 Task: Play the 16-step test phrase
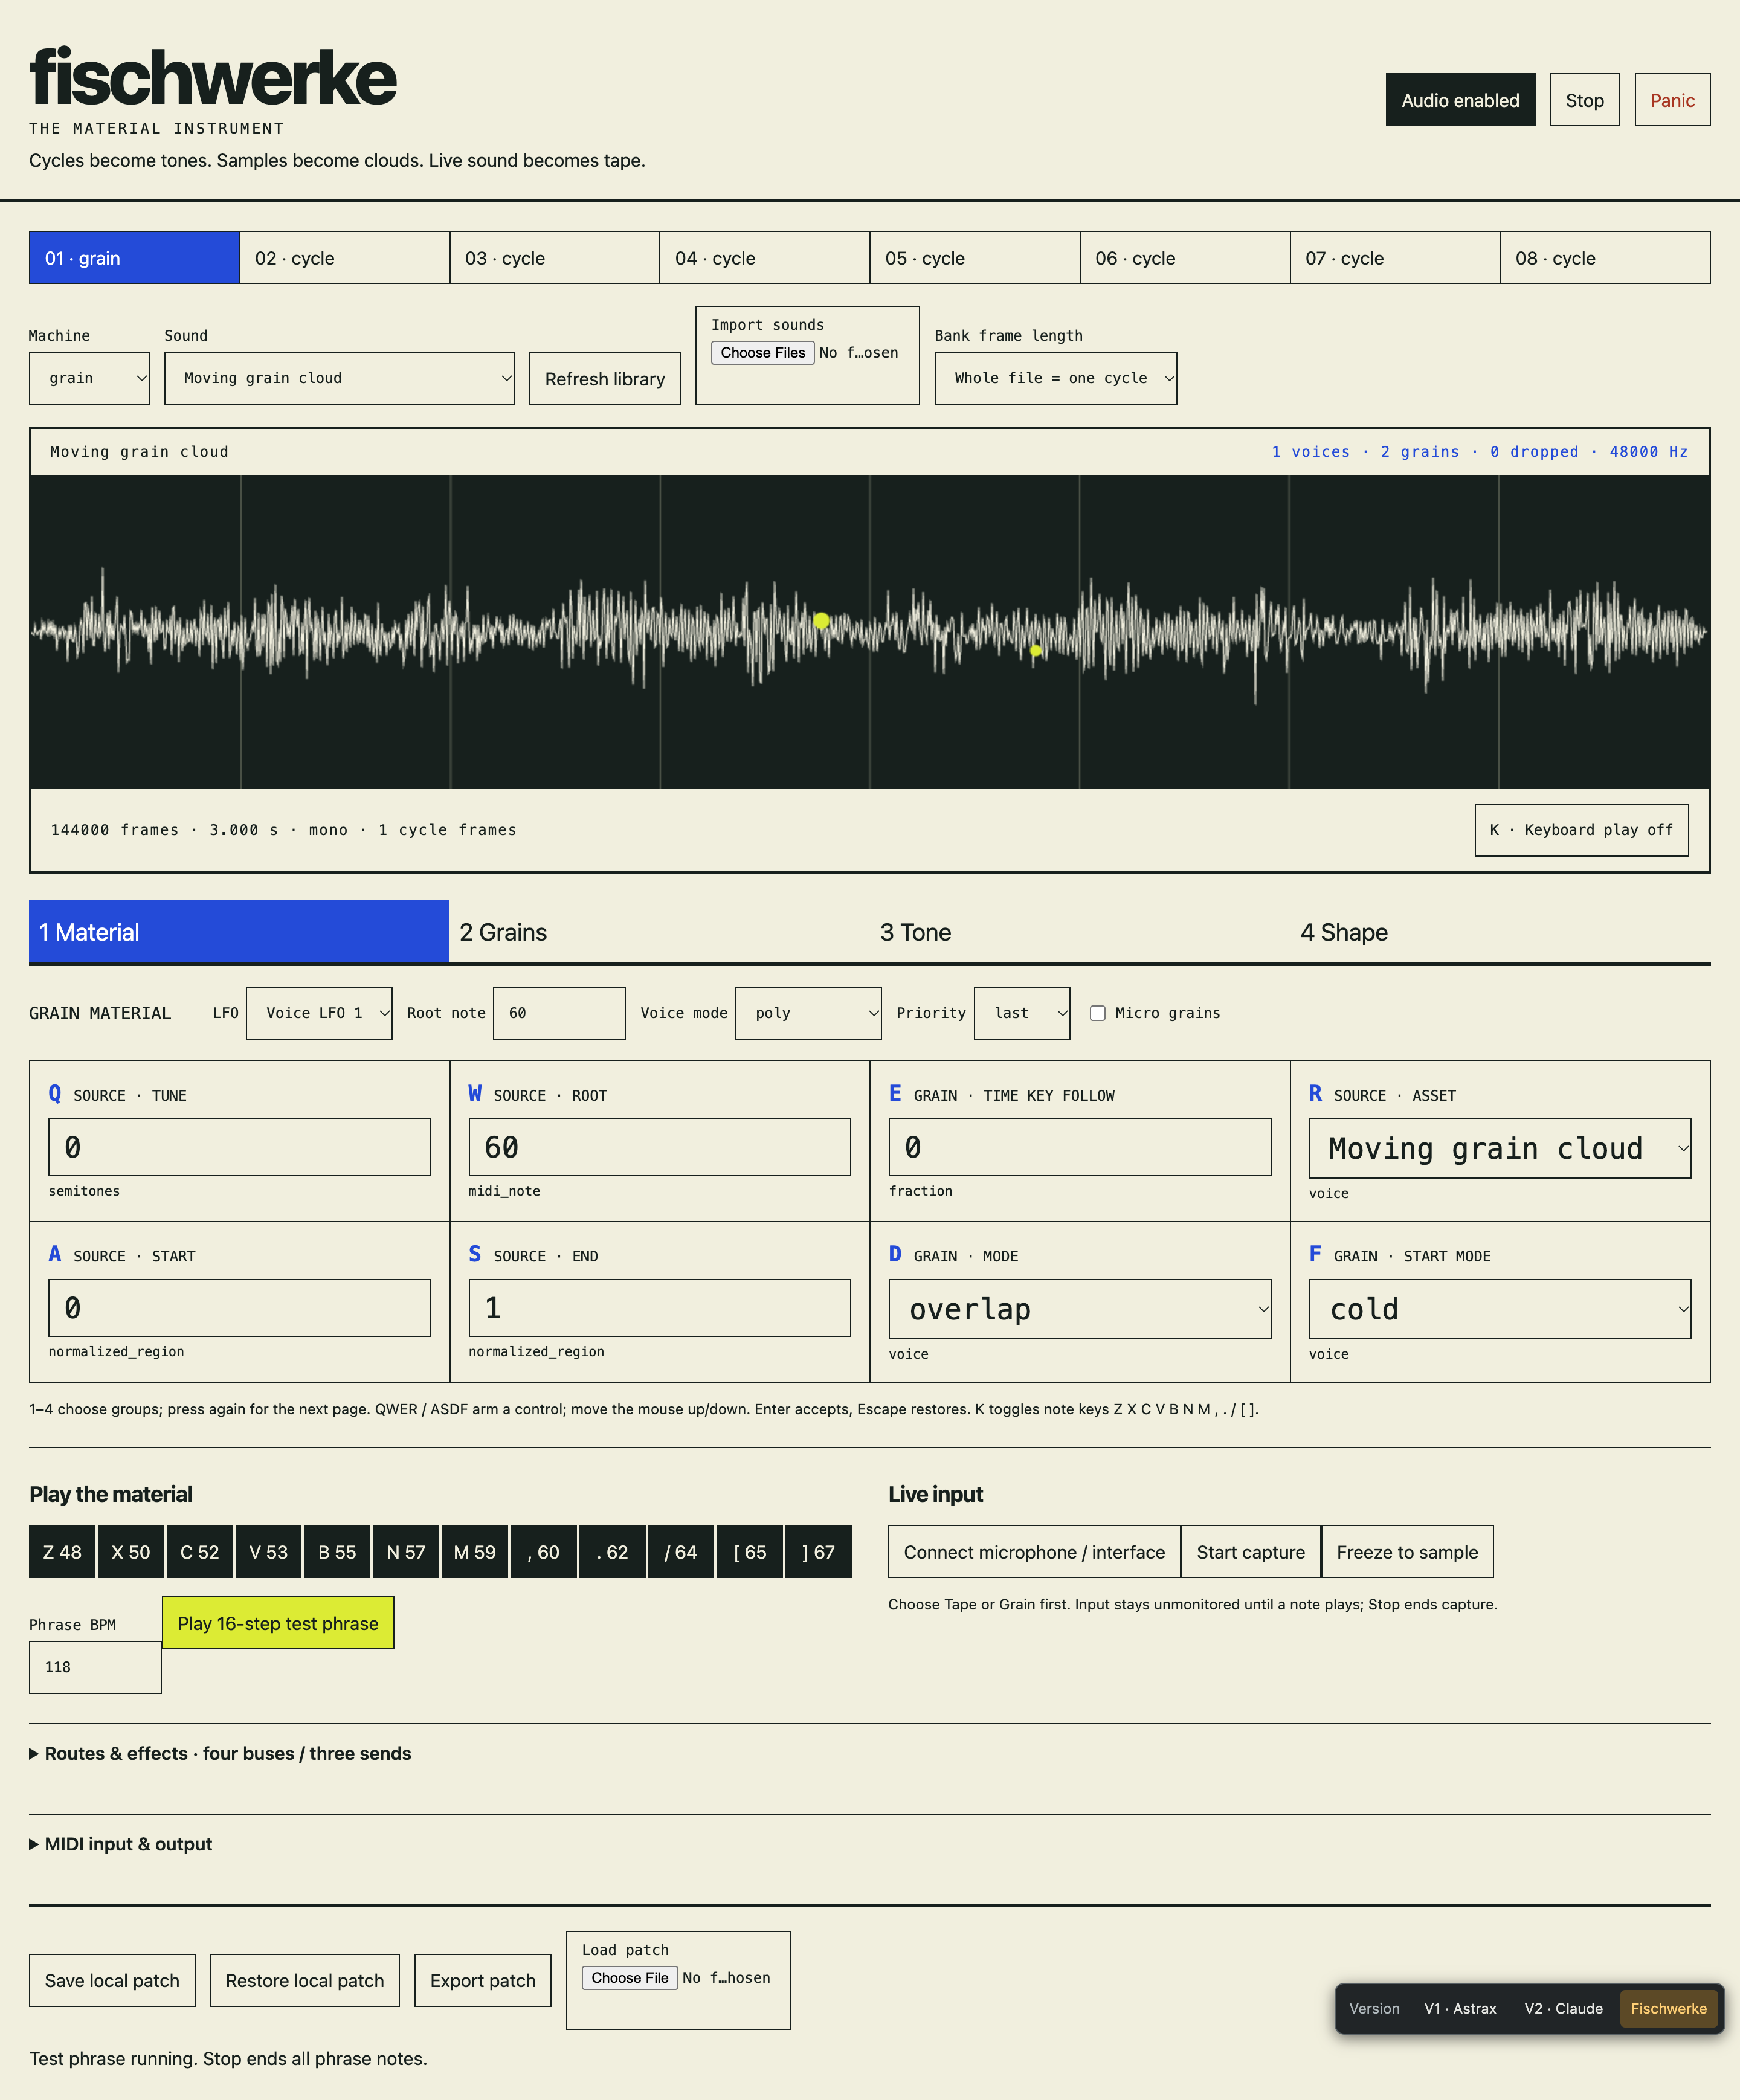click(x=278, y=1623)
